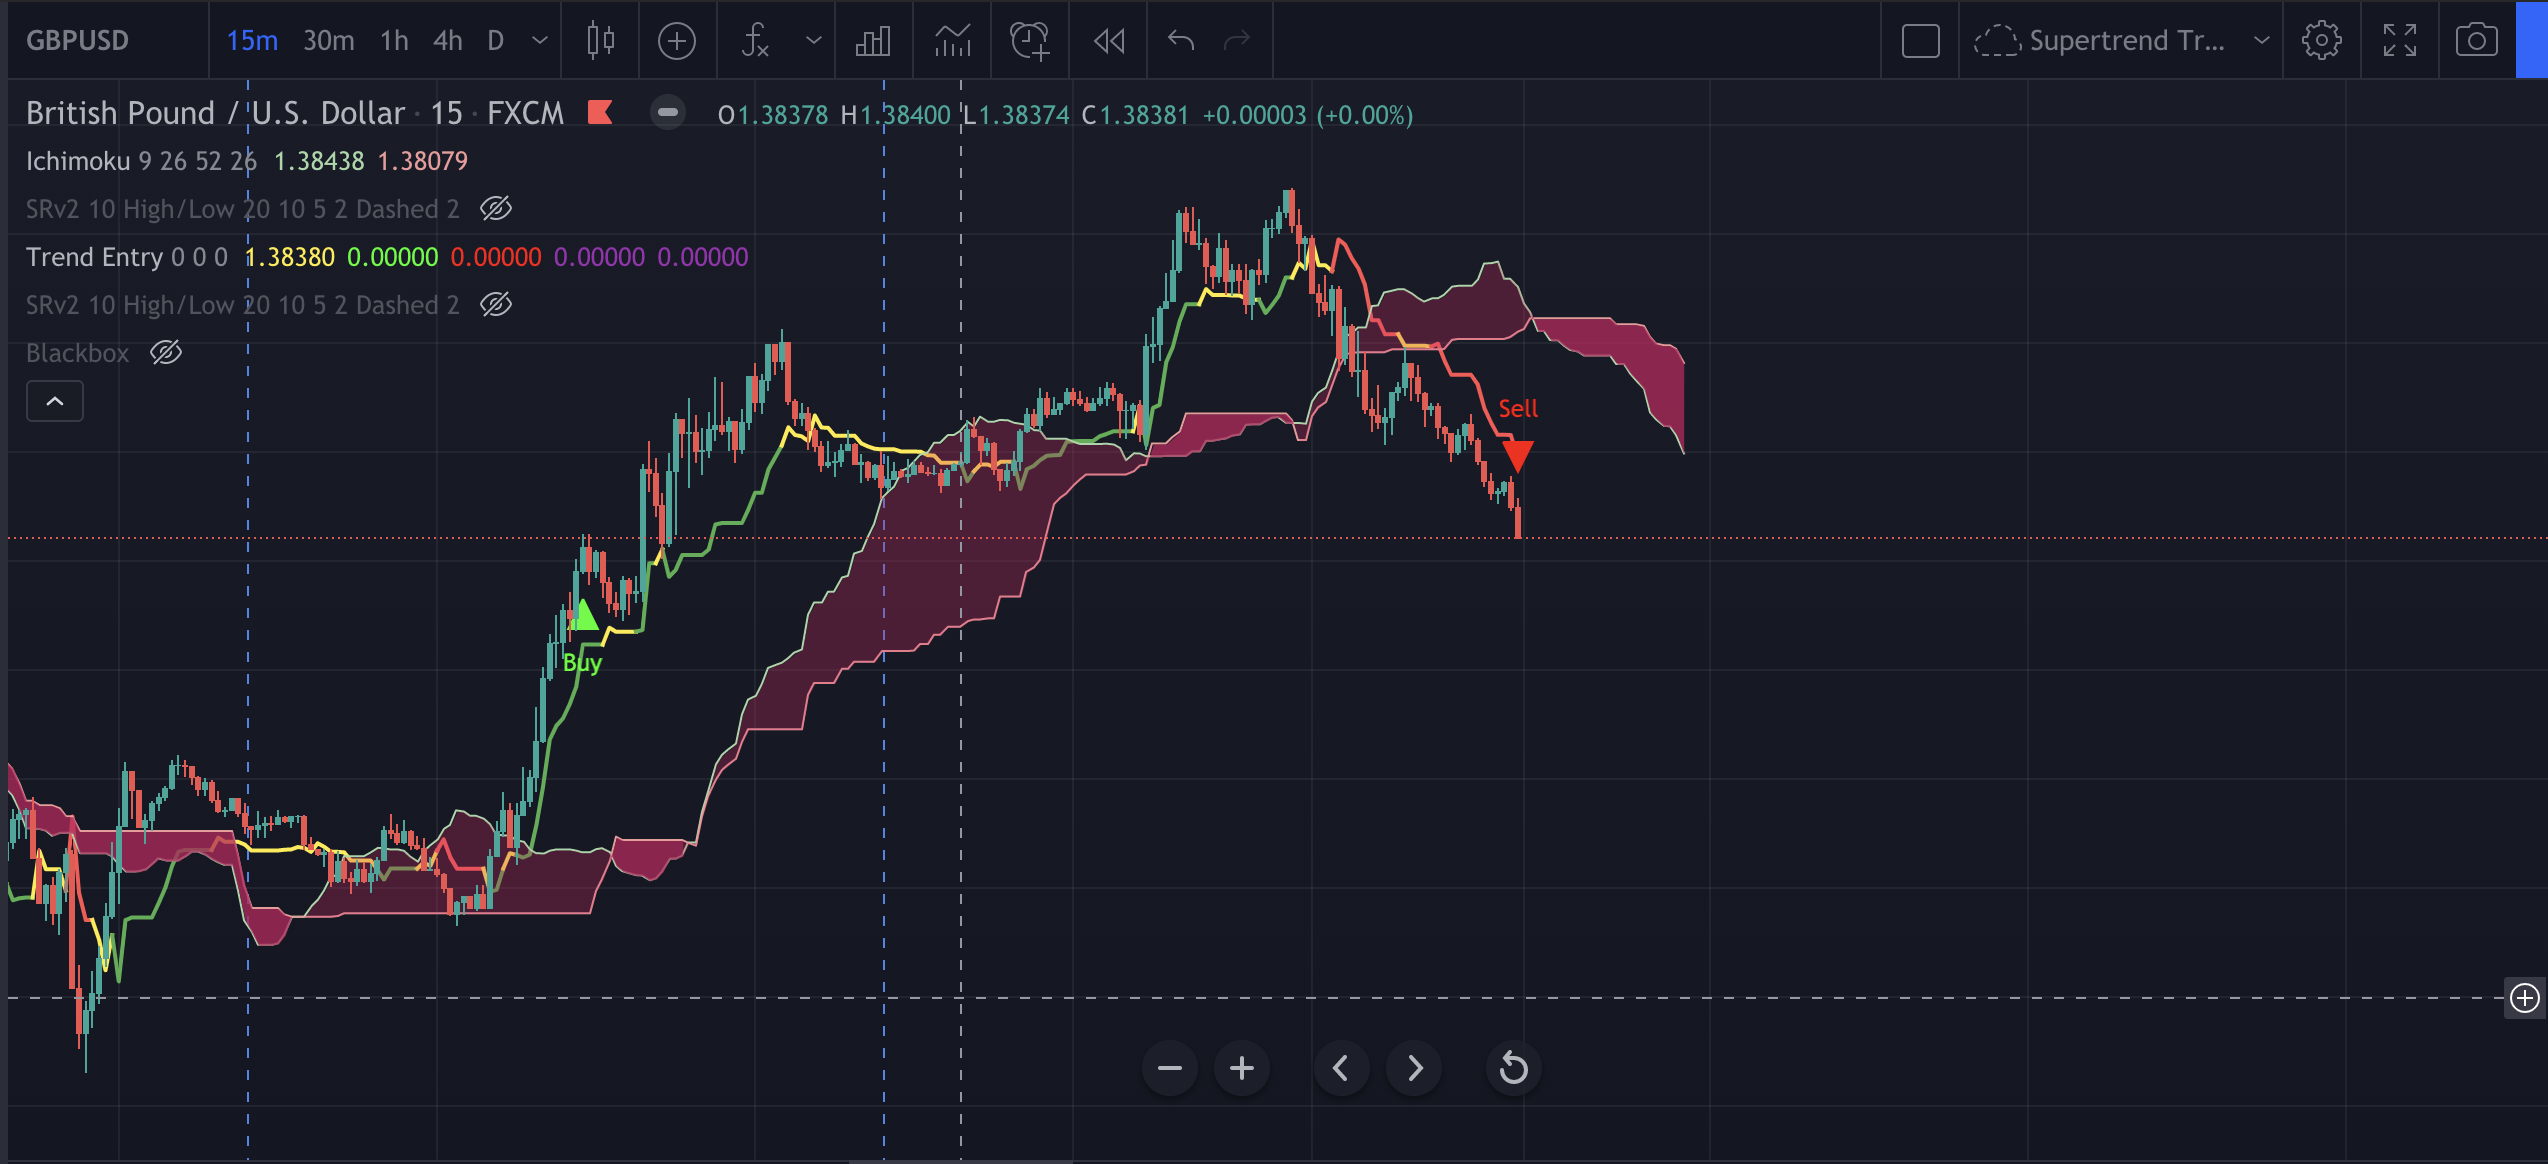Screen dimensions: 2548x1164
Task: Open the financials bar chart icon
Action: [873, 40]
